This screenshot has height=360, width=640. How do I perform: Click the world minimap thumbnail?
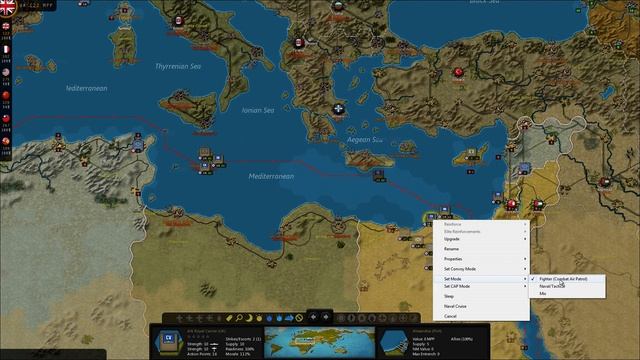pyautogui.click(x=319, y=342)
